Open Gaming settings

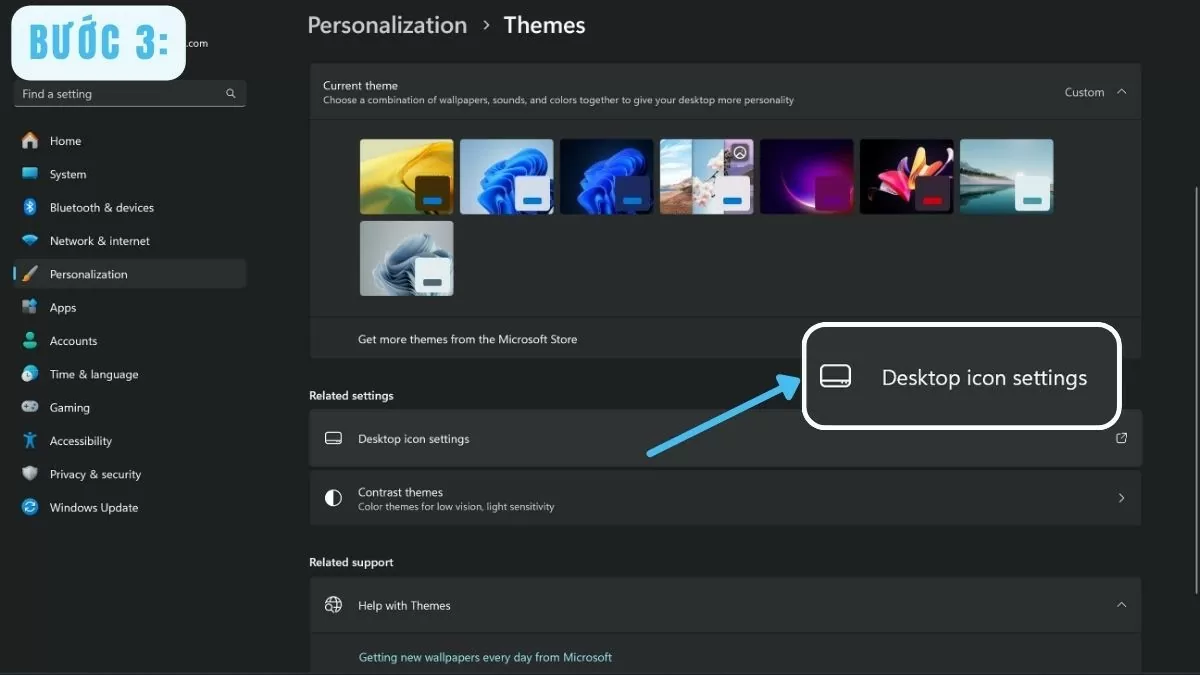click(x=66, y=407)
